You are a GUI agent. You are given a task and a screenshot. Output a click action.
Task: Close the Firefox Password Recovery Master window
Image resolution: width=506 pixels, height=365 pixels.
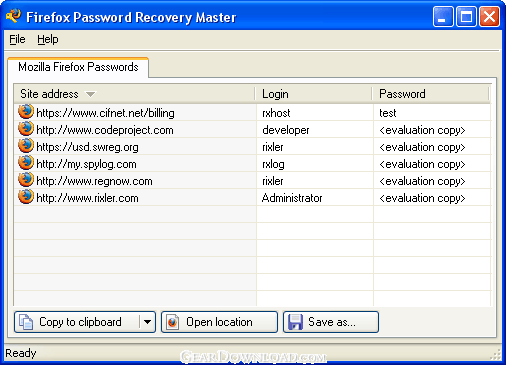point(489,17)
